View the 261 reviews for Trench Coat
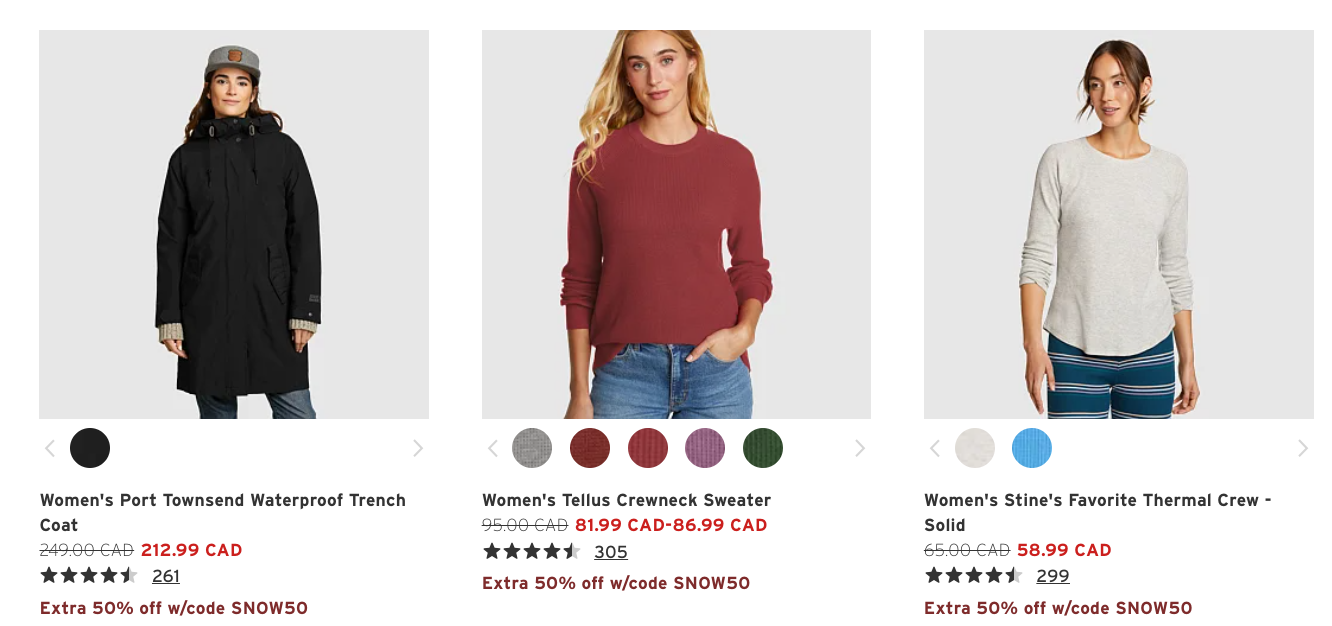The width and height of the screenshot is (1332, 626). [x=166, y=576]
